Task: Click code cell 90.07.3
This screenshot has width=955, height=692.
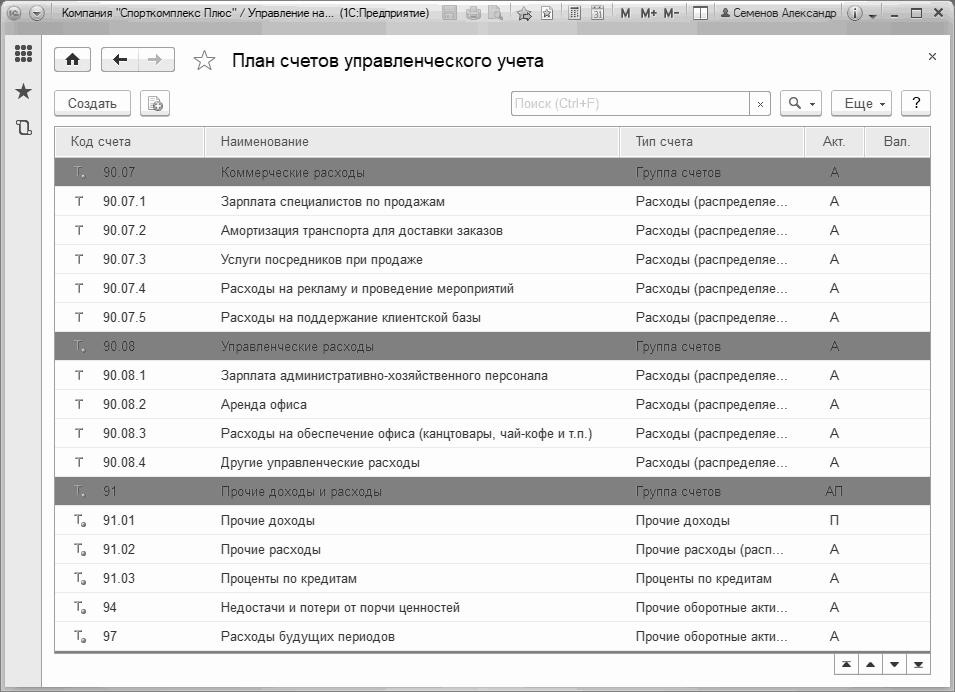Action: point(124,260)
